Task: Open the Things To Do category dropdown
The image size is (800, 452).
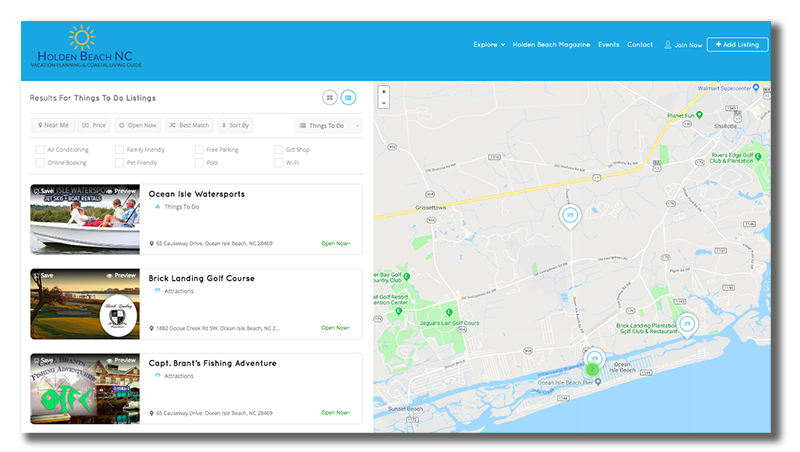Action: point(328,125)
